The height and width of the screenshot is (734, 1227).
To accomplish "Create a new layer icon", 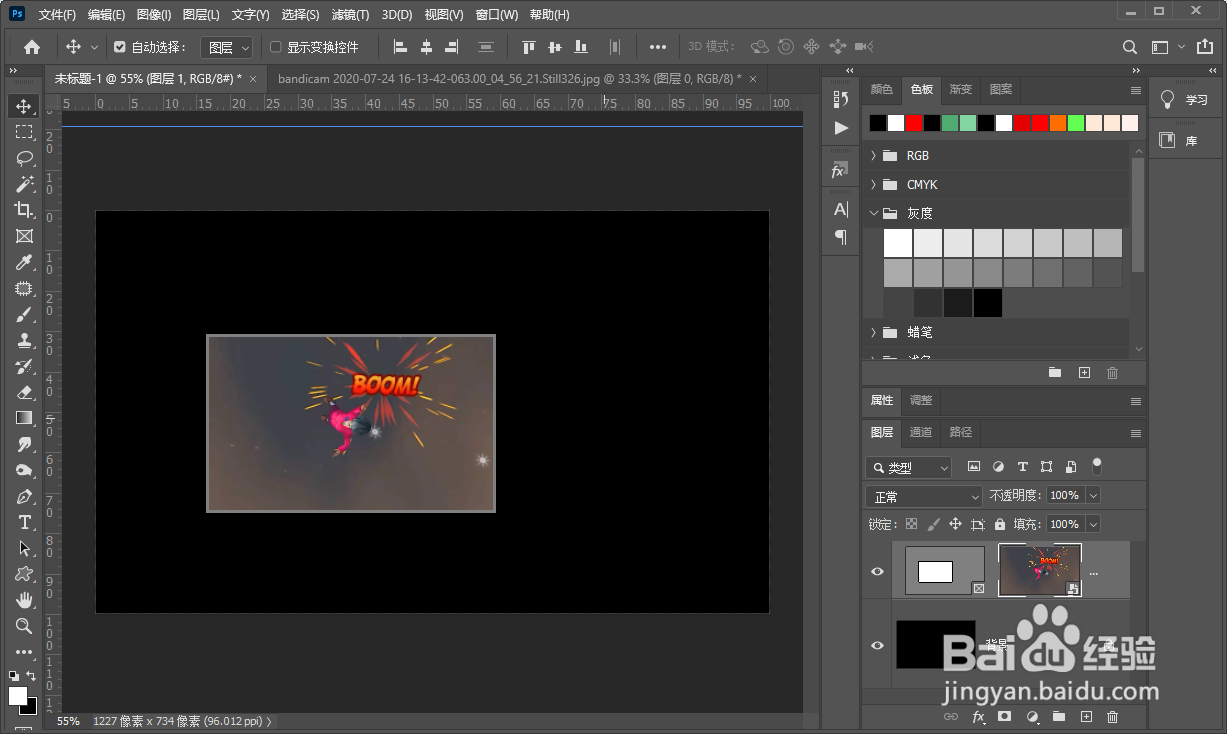I will click(x=1086, y=717).
